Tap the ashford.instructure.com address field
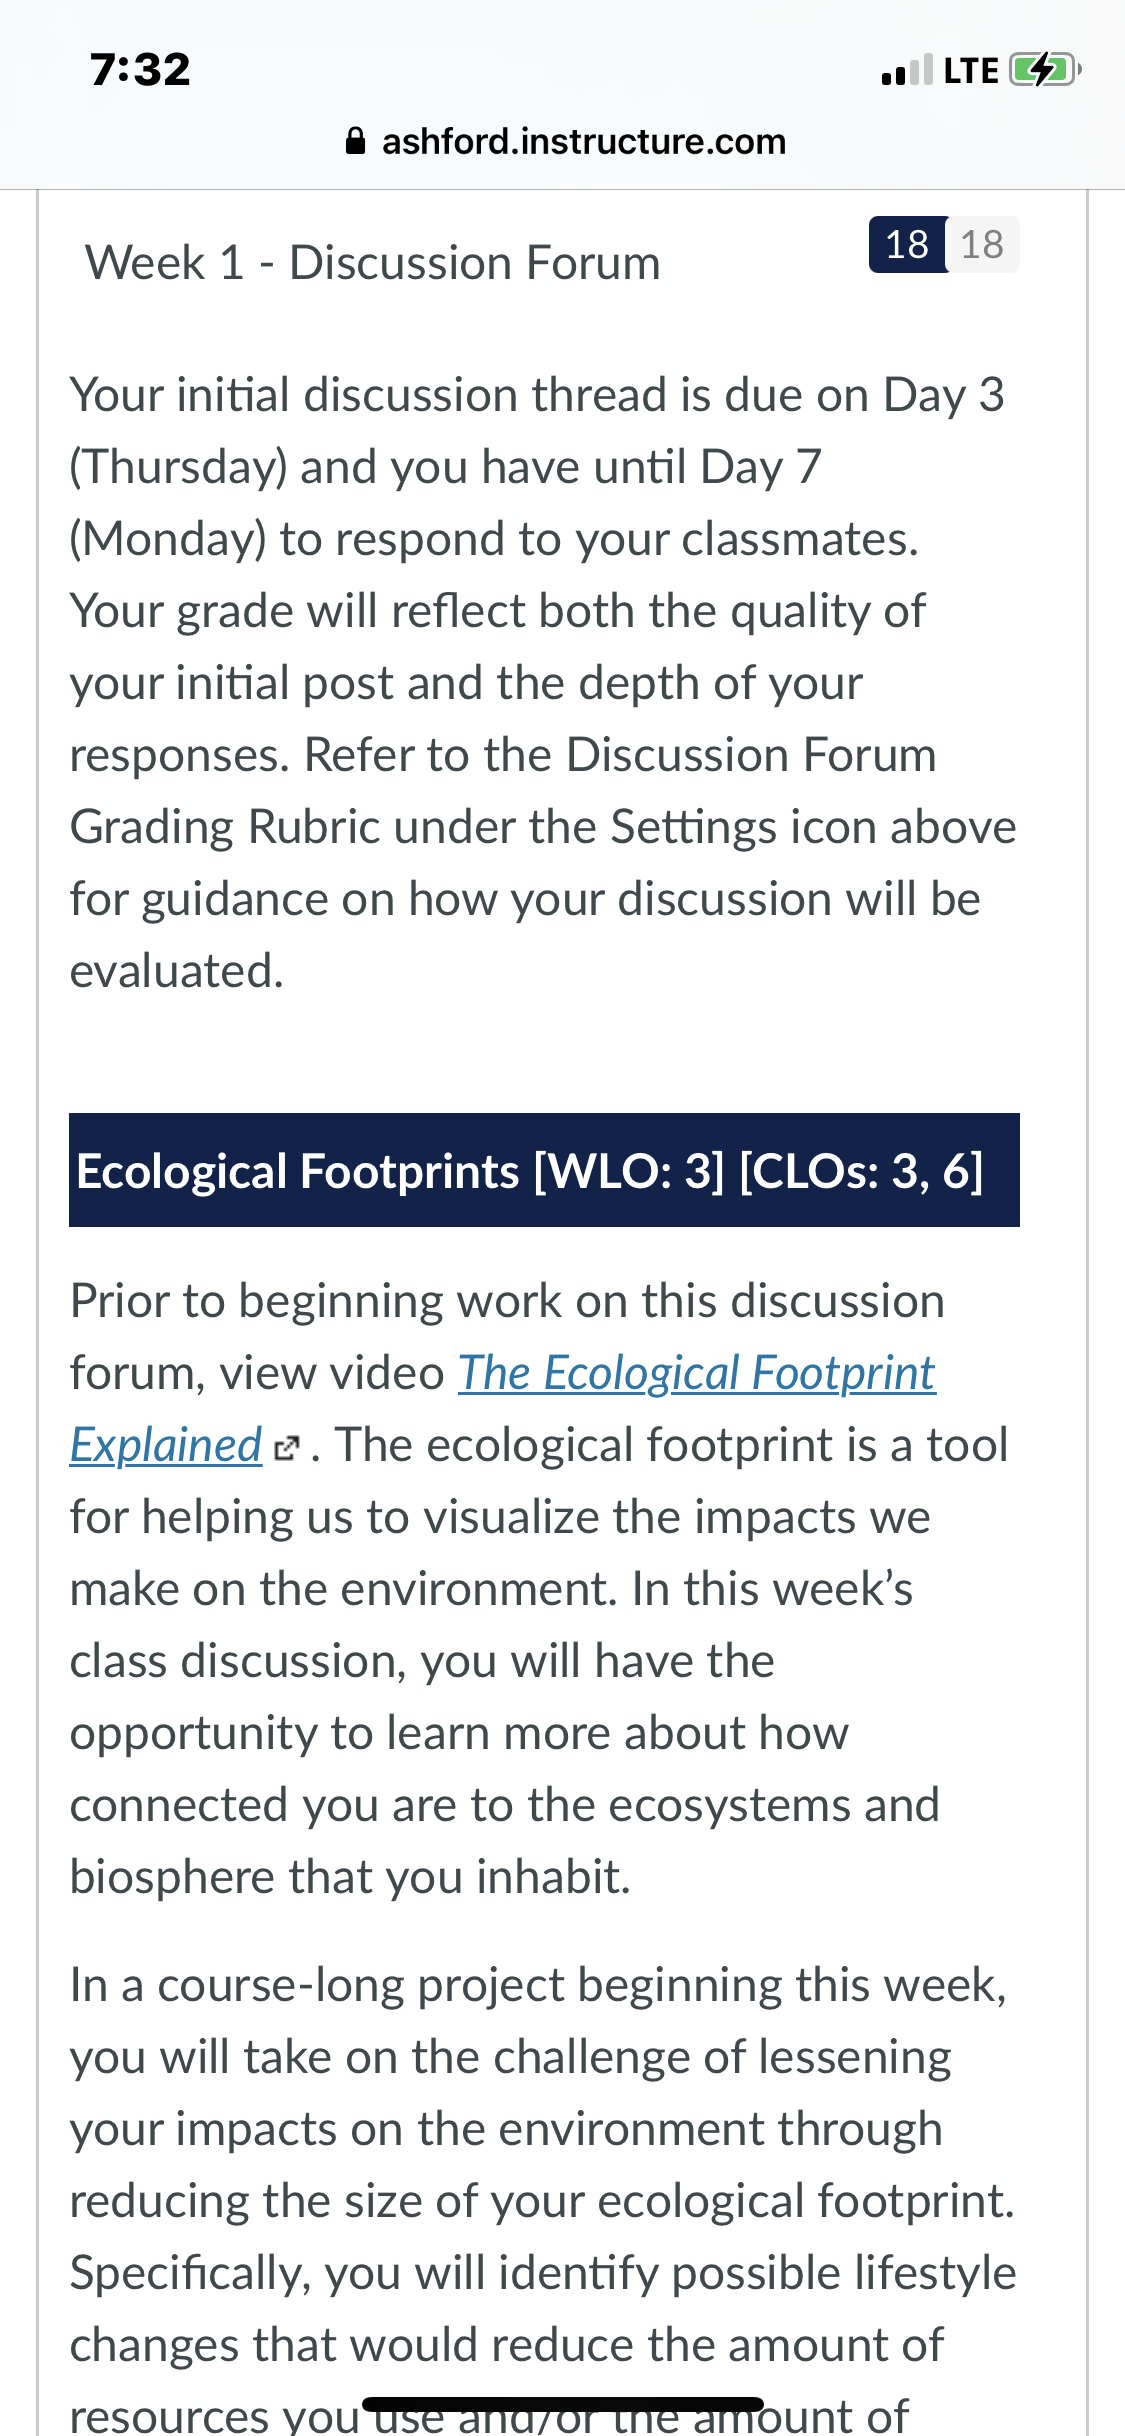The width and height of the screenshot is (1125, 2436). [566, 141]
